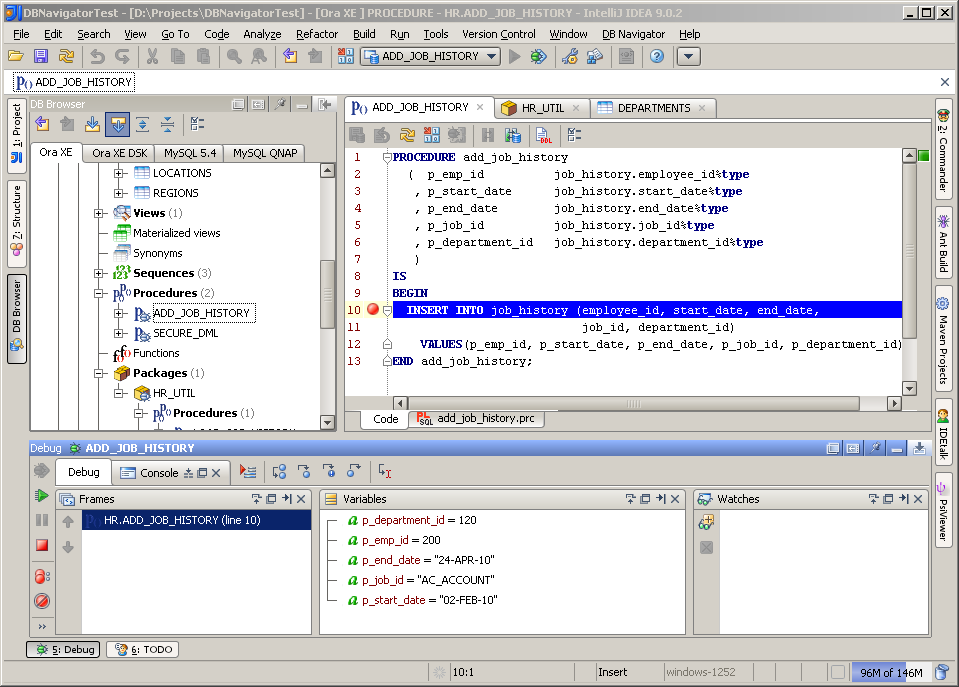Click the Cut scissors icon

152,56
